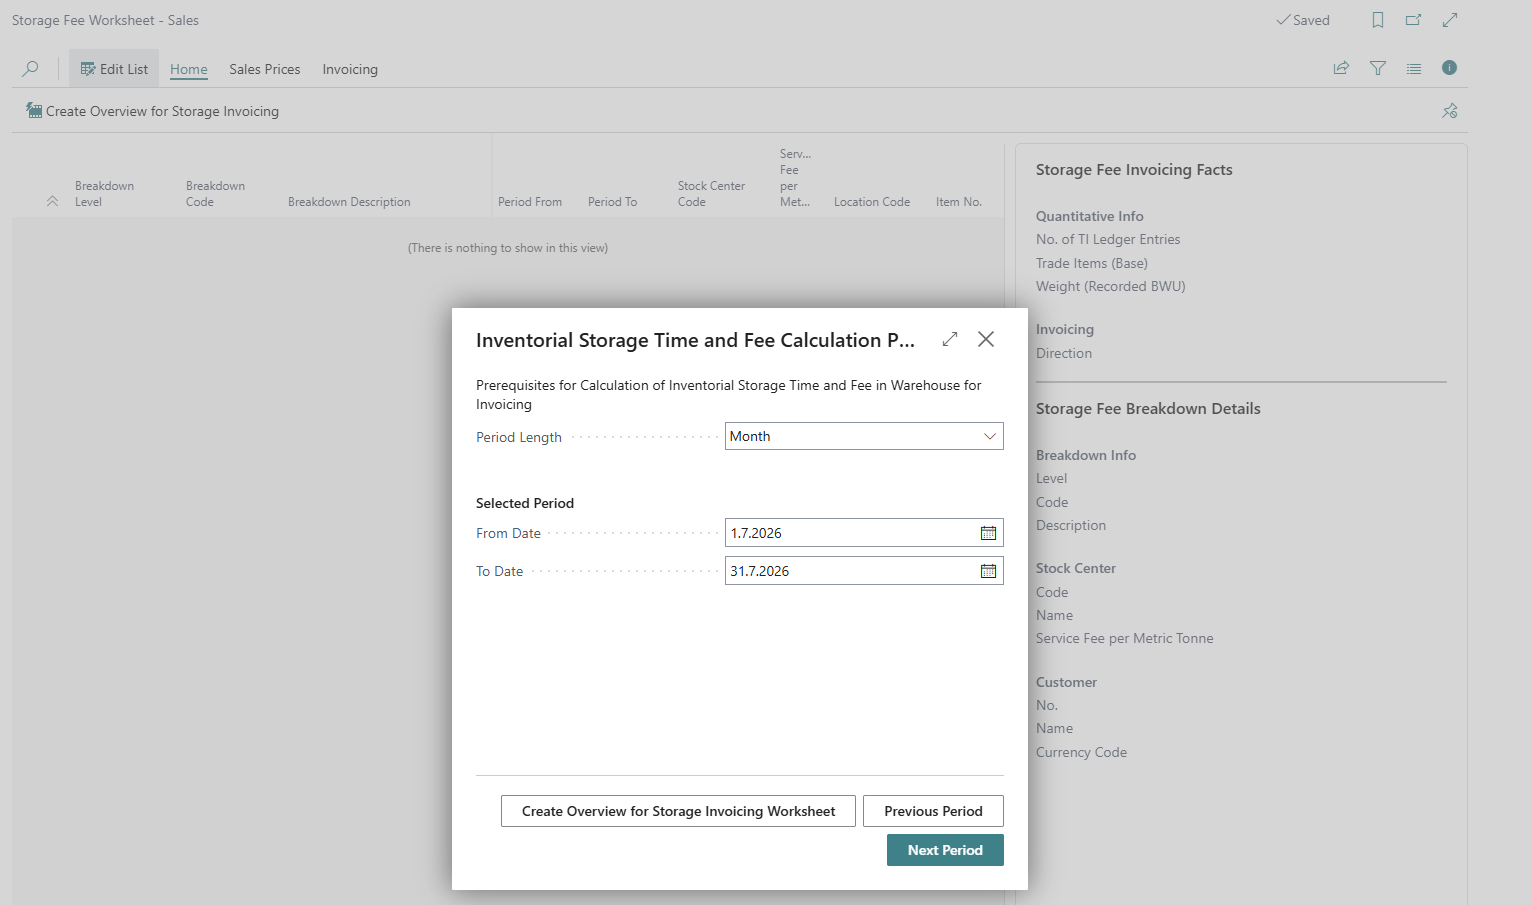Image resolution: width=1532 pixels, height=905 pixels.
Task: Toggle the FactBox information icon
Action: [x=1450, y=68]
